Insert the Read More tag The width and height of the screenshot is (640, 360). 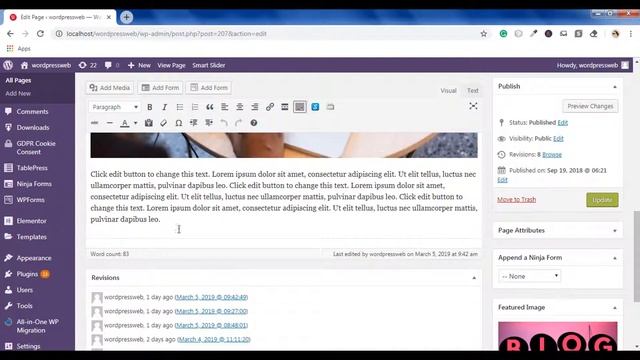tap(284, 107)
